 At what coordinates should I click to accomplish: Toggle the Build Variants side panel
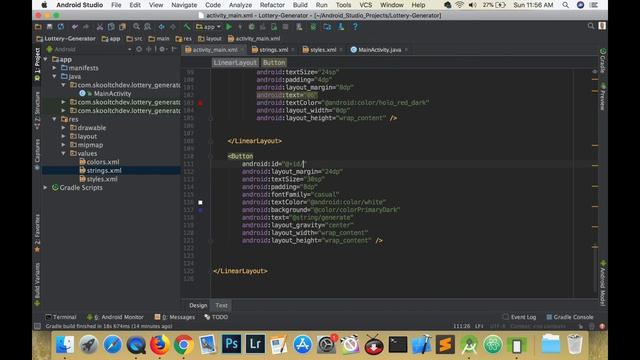coord(37,284)
